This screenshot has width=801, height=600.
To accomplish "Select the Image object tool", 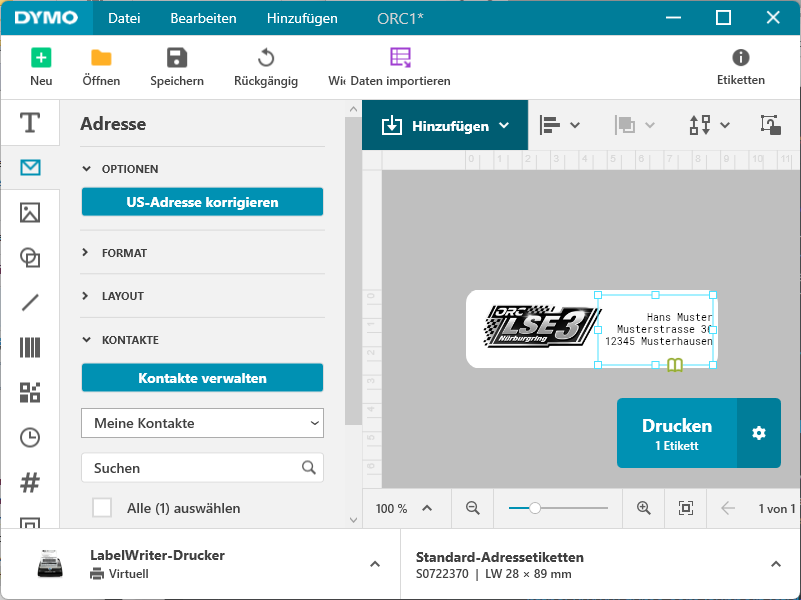I will [30, 212].
